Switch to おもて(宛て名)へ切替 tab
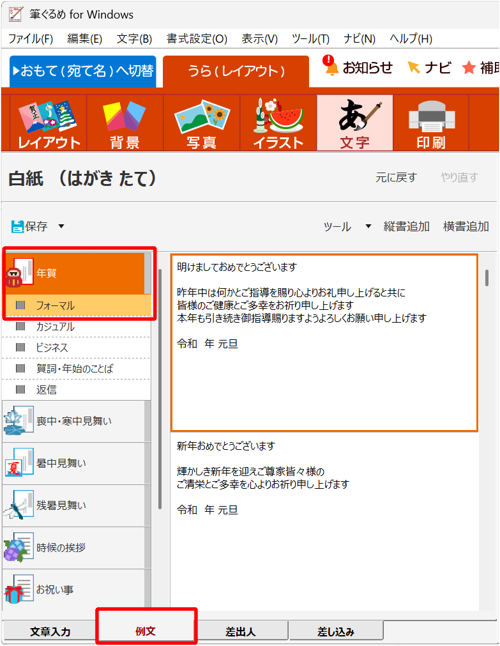This screenshot has width=500, height=646. click(x=83, y=71)
